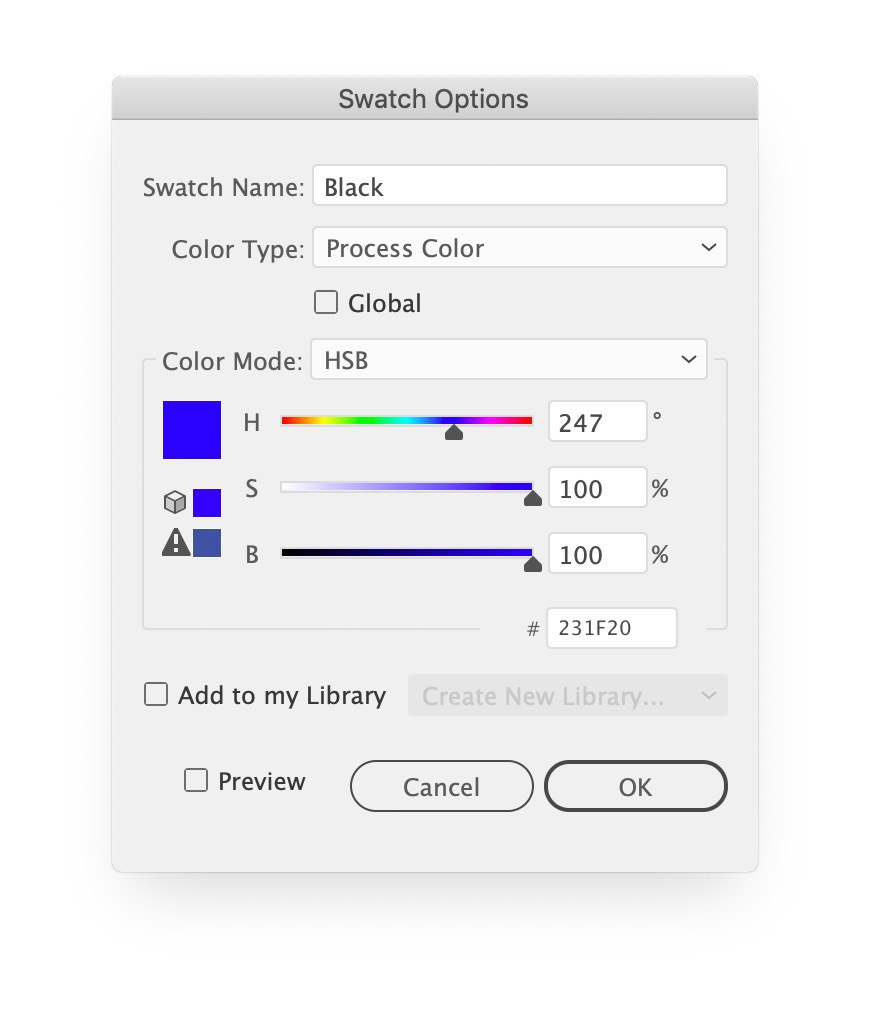The image size is (870, 1020).
Task: Click the Brightness slider handle
Action: [x=533, y=564]
